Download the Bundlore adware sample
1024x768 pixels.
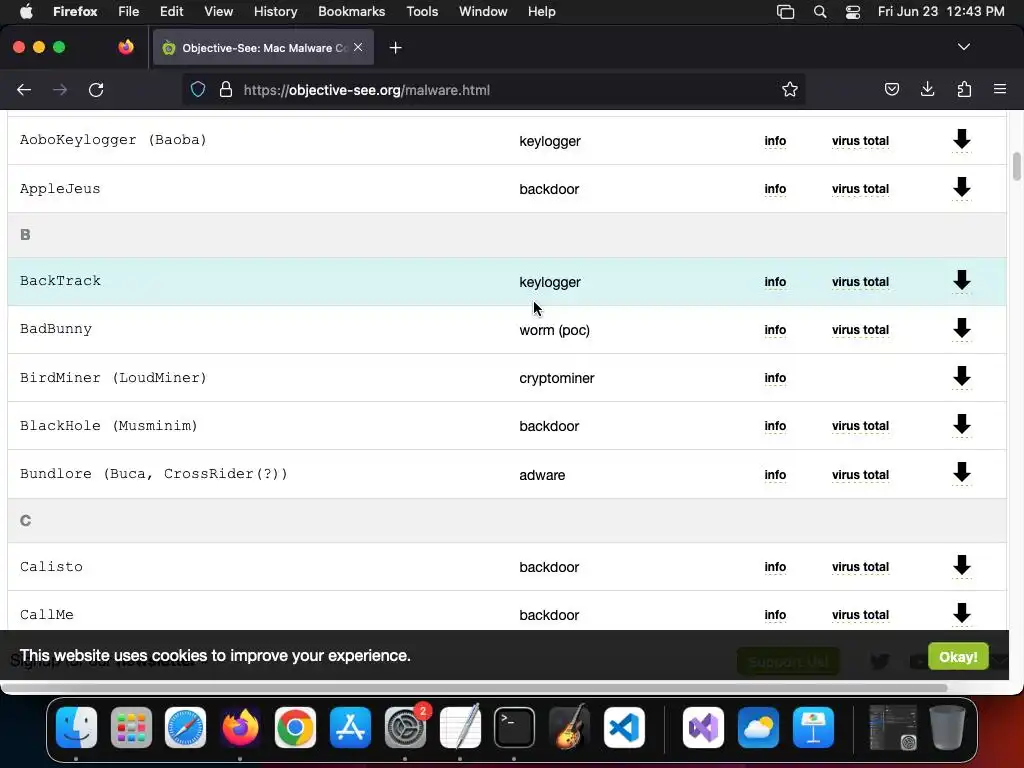[961, 473]
